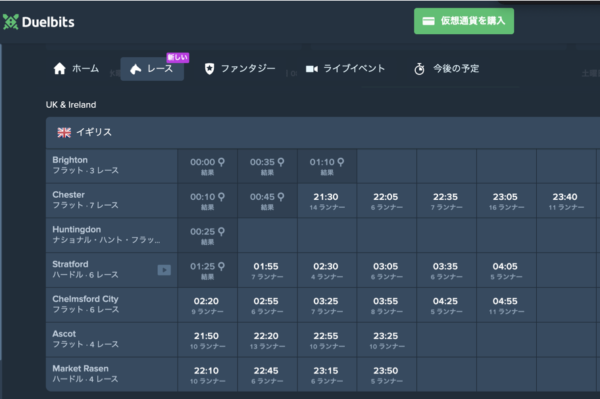The width and height of the screenshot is (600, 399).
Task: Open the ファンタジー tab
Action: (x=240, y=69)
